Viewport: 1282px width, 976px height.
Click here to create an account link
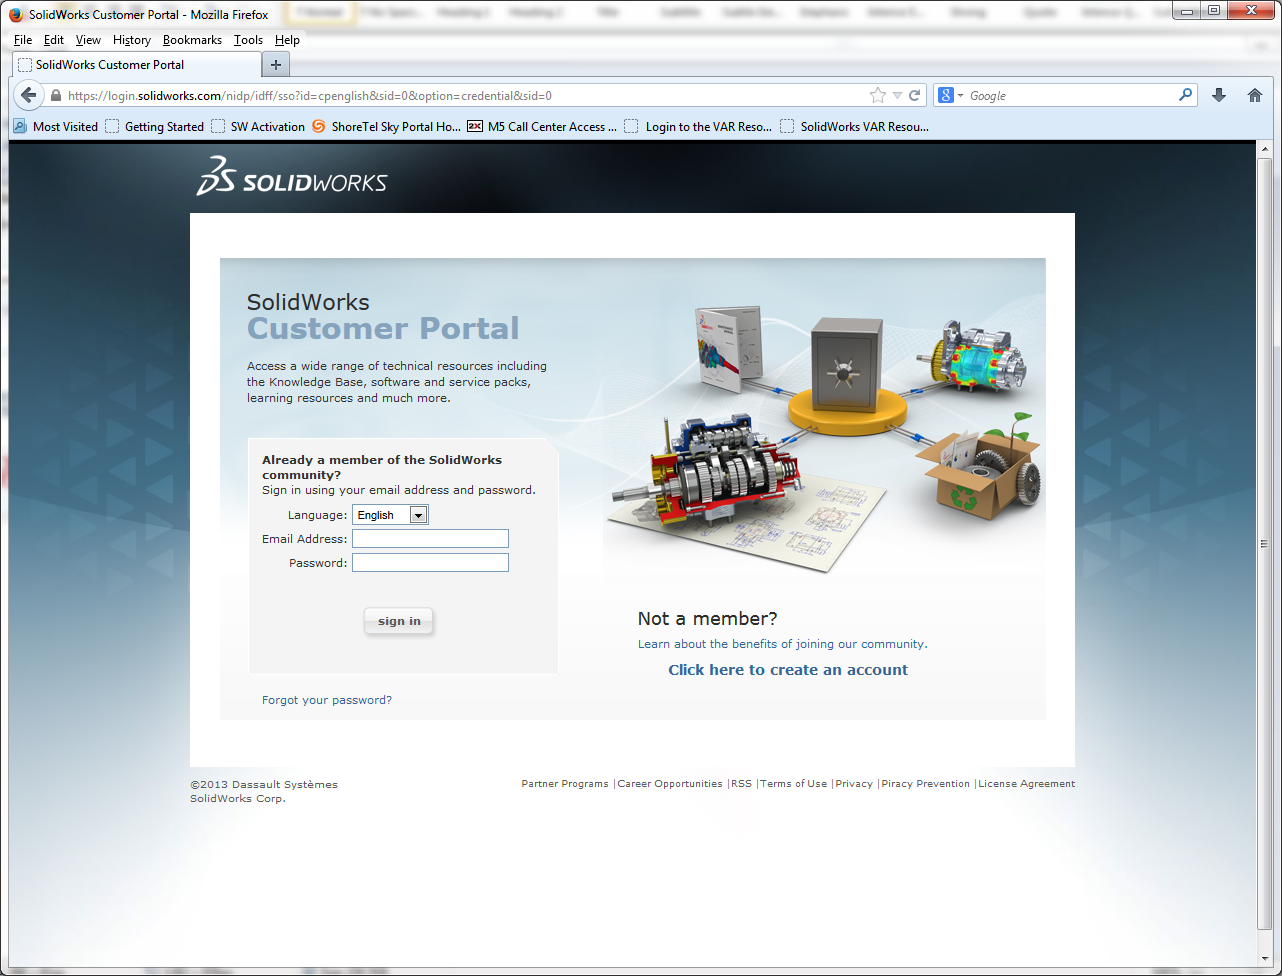pos(788,670)
